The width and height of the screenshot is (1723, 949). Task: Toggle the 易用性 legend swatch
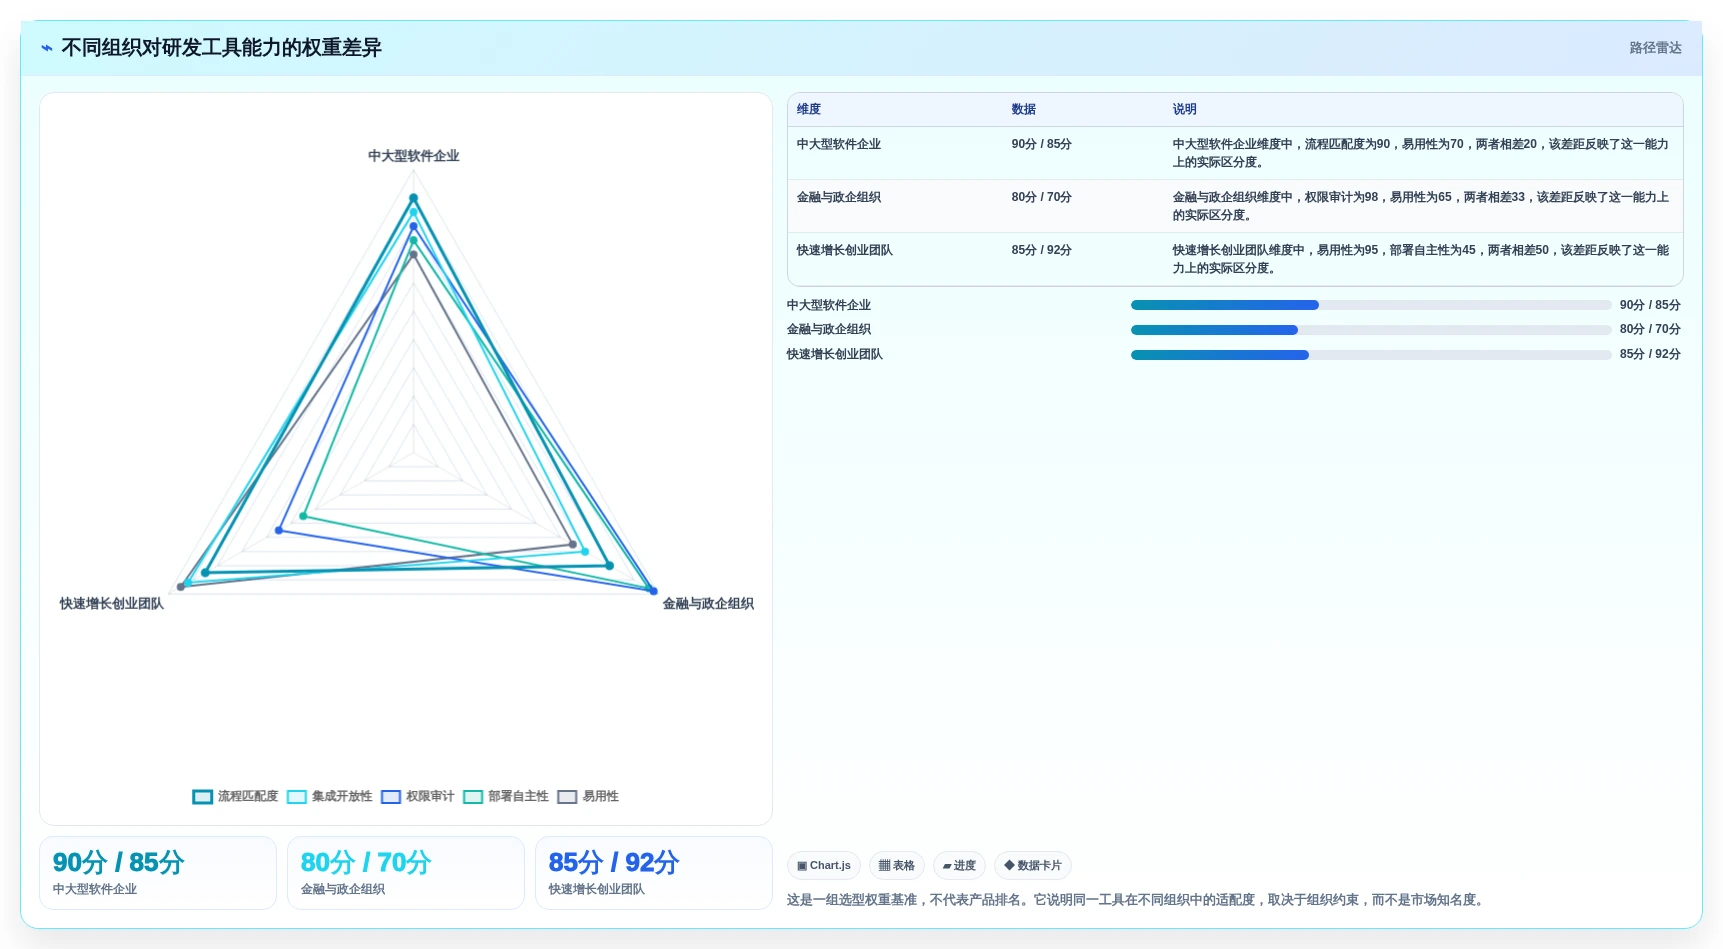click(x=567, y=797)
